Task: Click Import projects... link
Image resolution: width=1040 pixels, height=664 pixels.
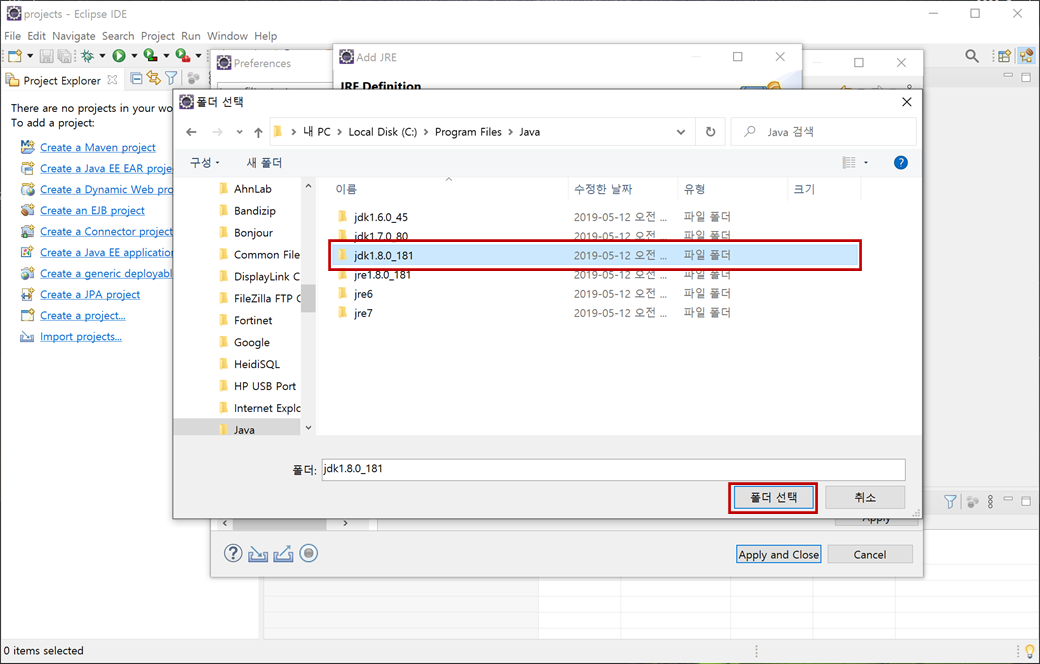Action: coord(80,337)
